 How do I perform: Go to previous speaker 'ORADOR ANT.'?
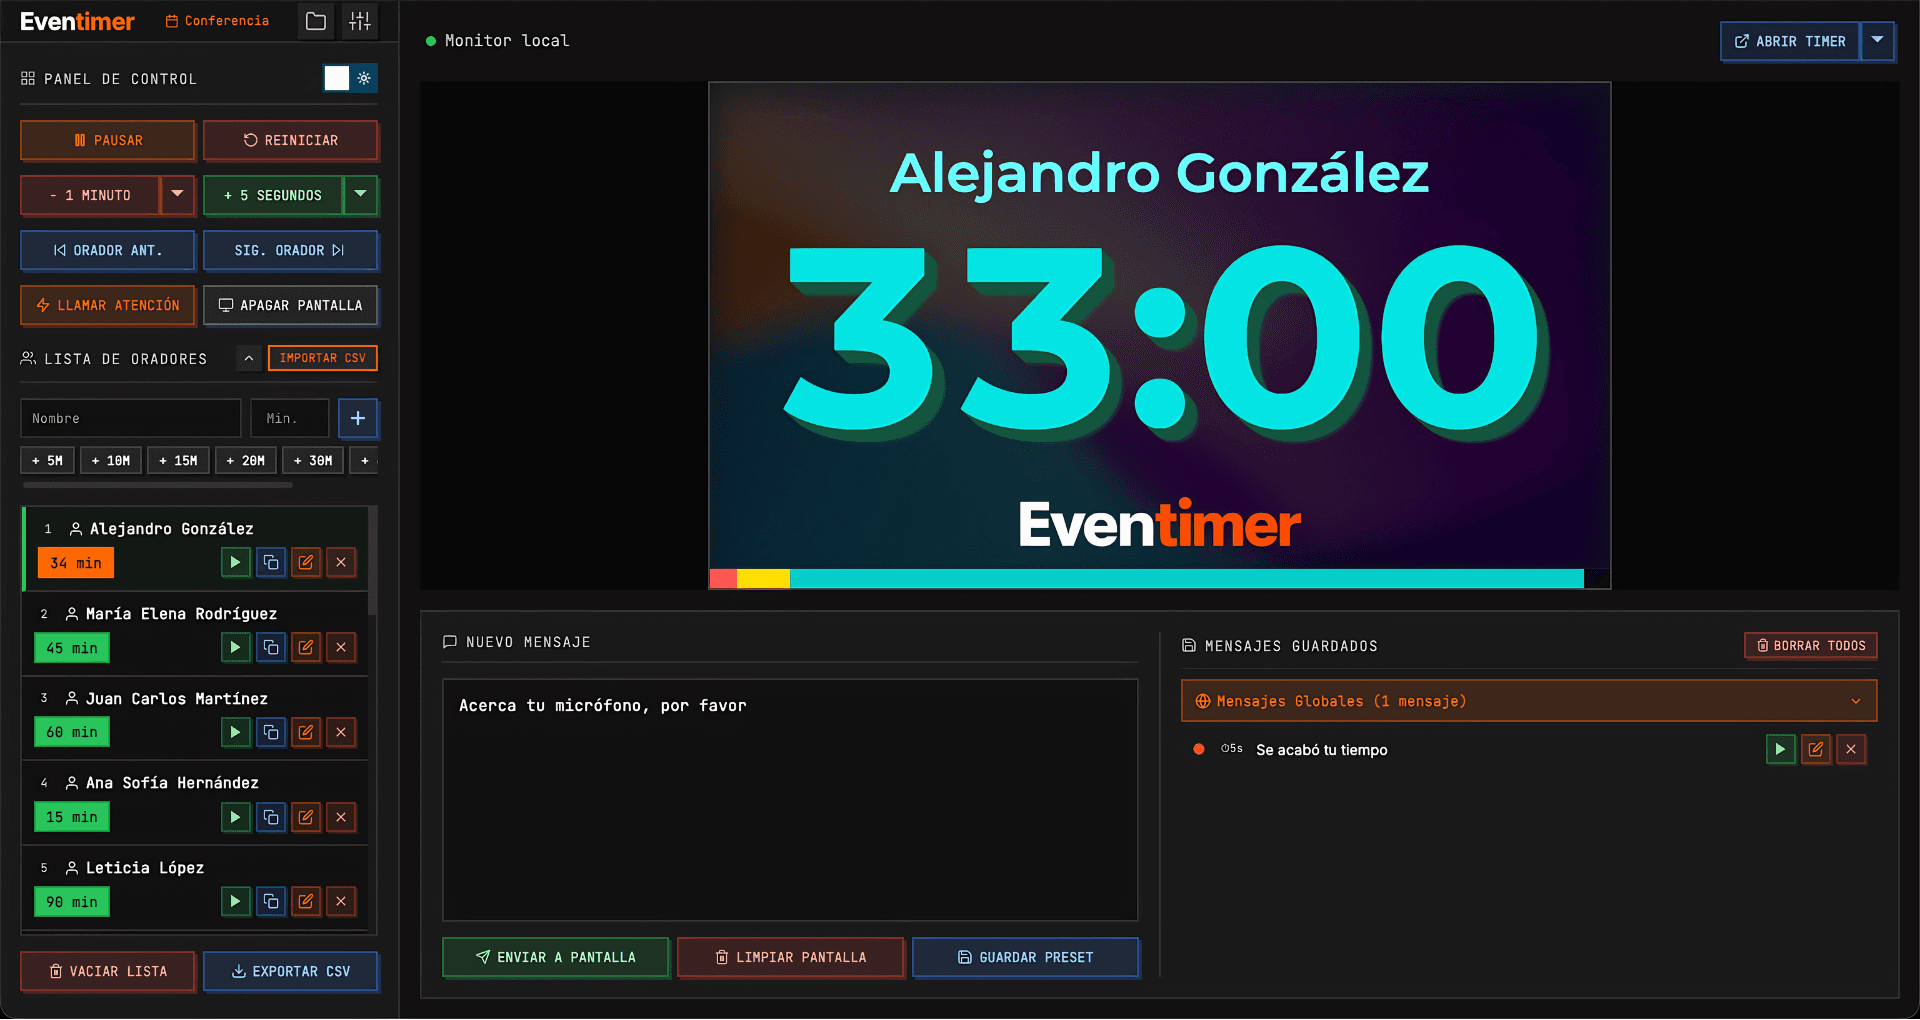pyautogui.click(x=108, y=250)
